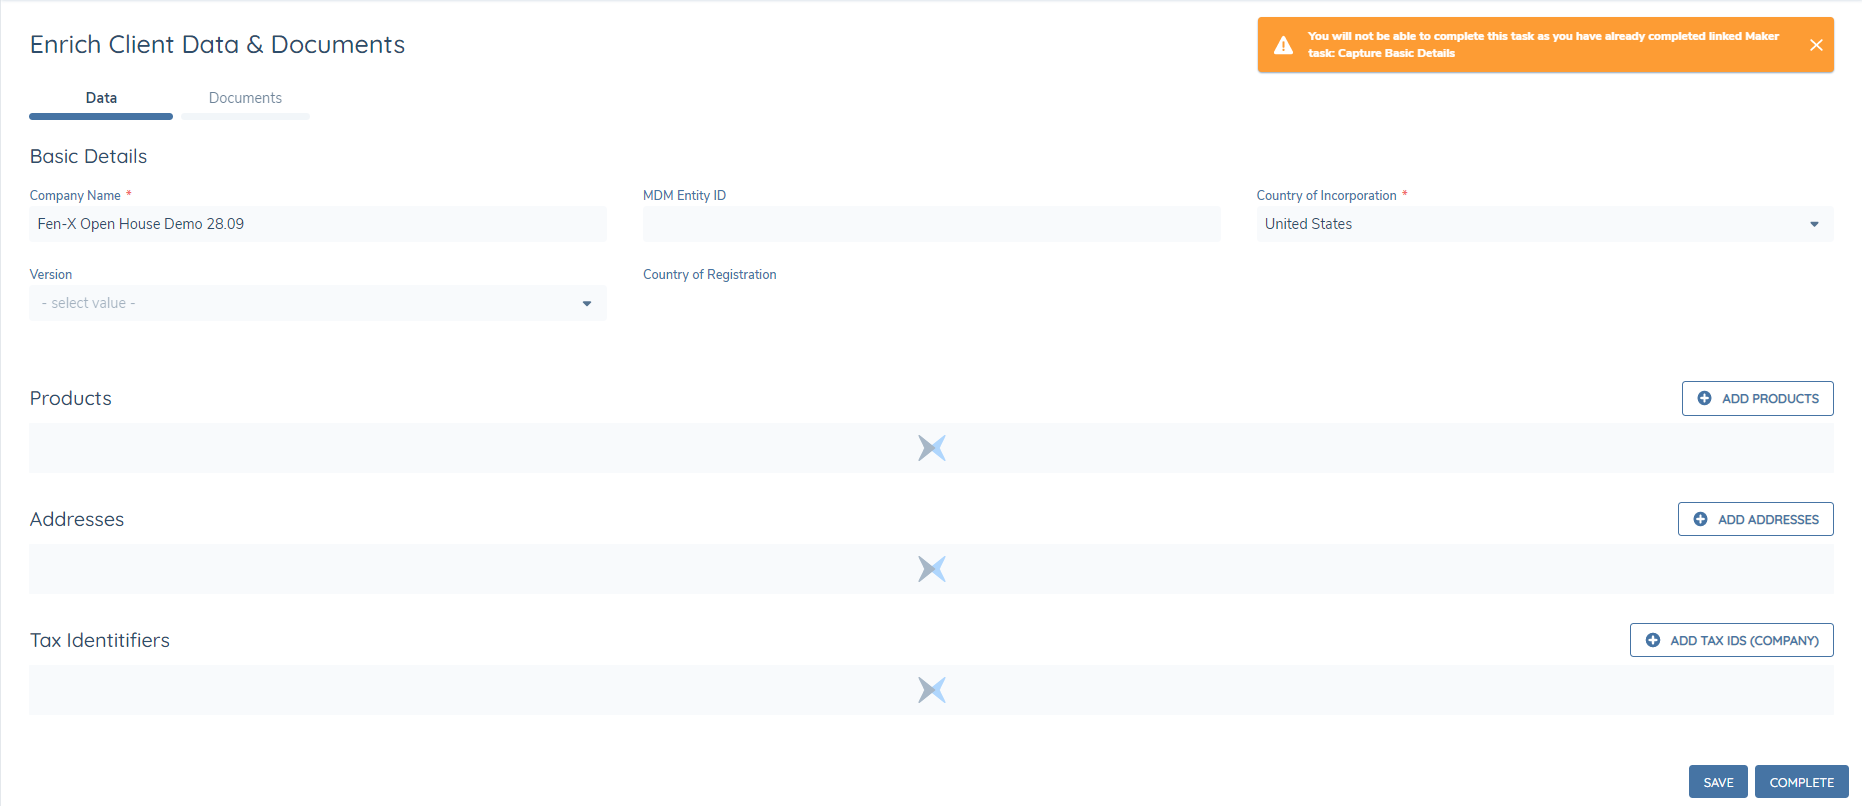This screenshot has width=1862, height=806.
Task: Click the Basic Details section heading
Action: point(88,157)
